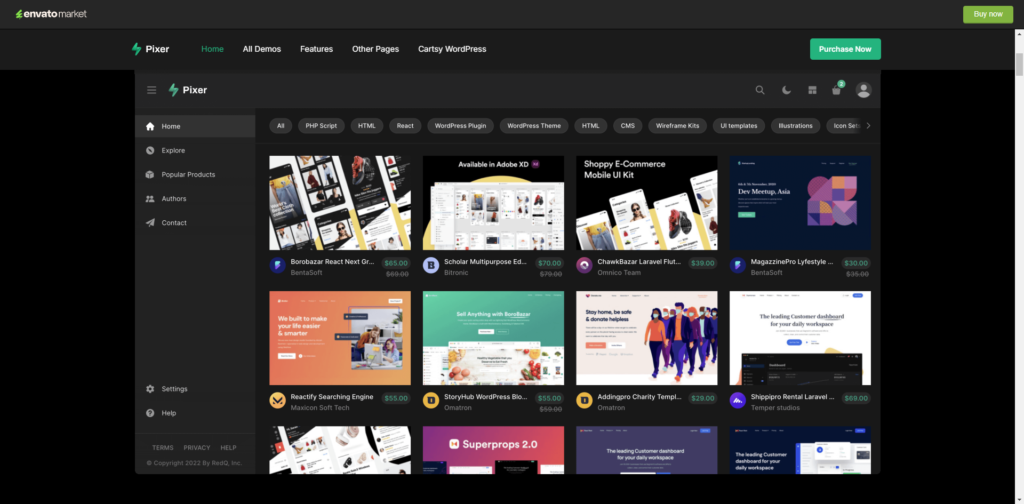The image size is (1024, 504).
Task: Select the PHP Script filter chip
Action: pyautogui.click(x=321, y=126)
